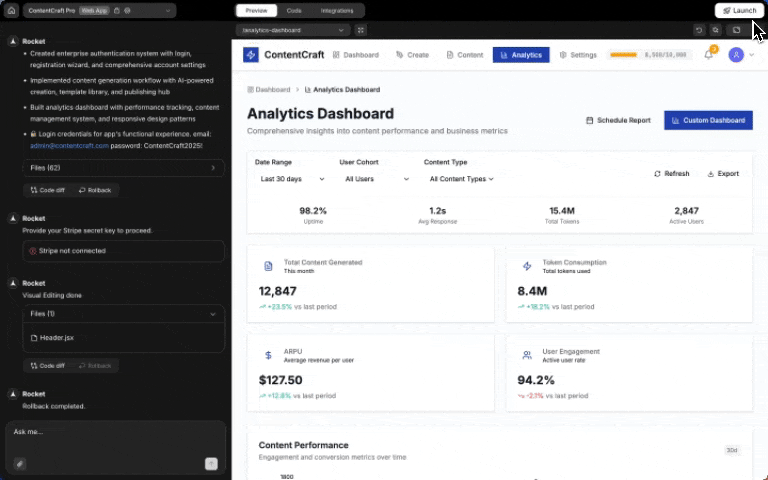The height and width of the screenshot is (480, 768).
Task: Launch the app with Launch button
Action: tap(739, 10)
